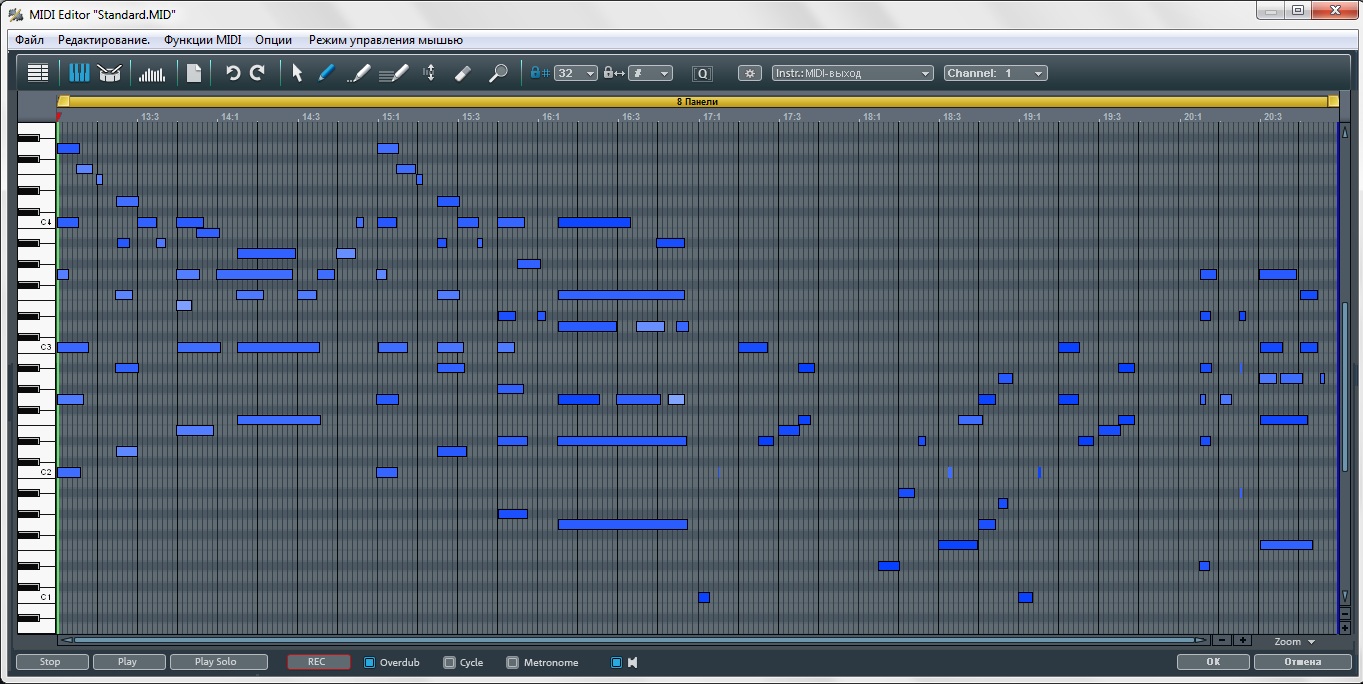The image size is (1363, 684).
Task: Select the blue Pencil draw tool
Action: point(326,73)
